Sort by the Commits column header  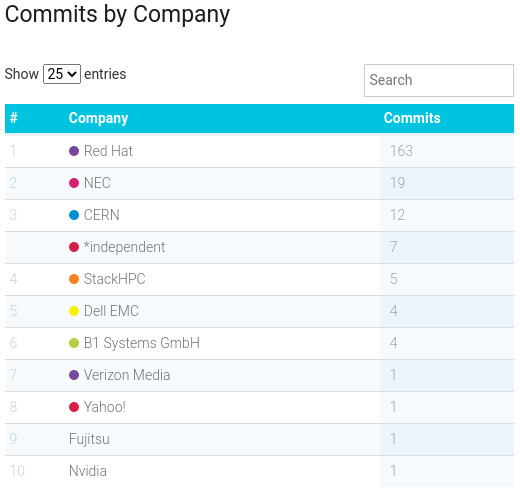pos(412,118)
